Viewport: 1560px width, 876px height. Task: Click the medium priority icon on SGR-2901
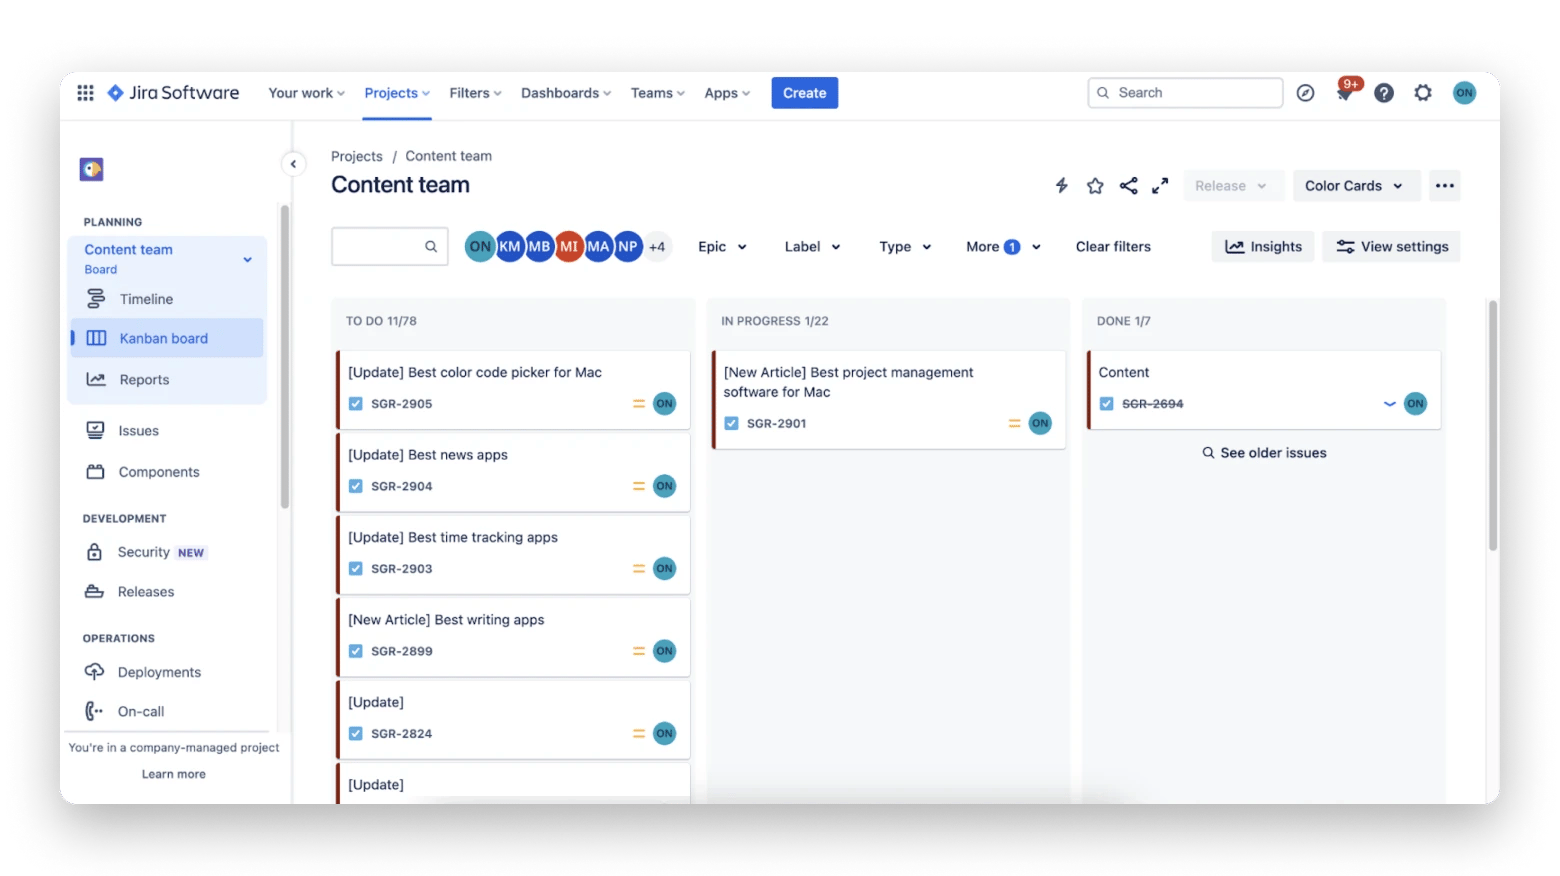pos(1014,424)
